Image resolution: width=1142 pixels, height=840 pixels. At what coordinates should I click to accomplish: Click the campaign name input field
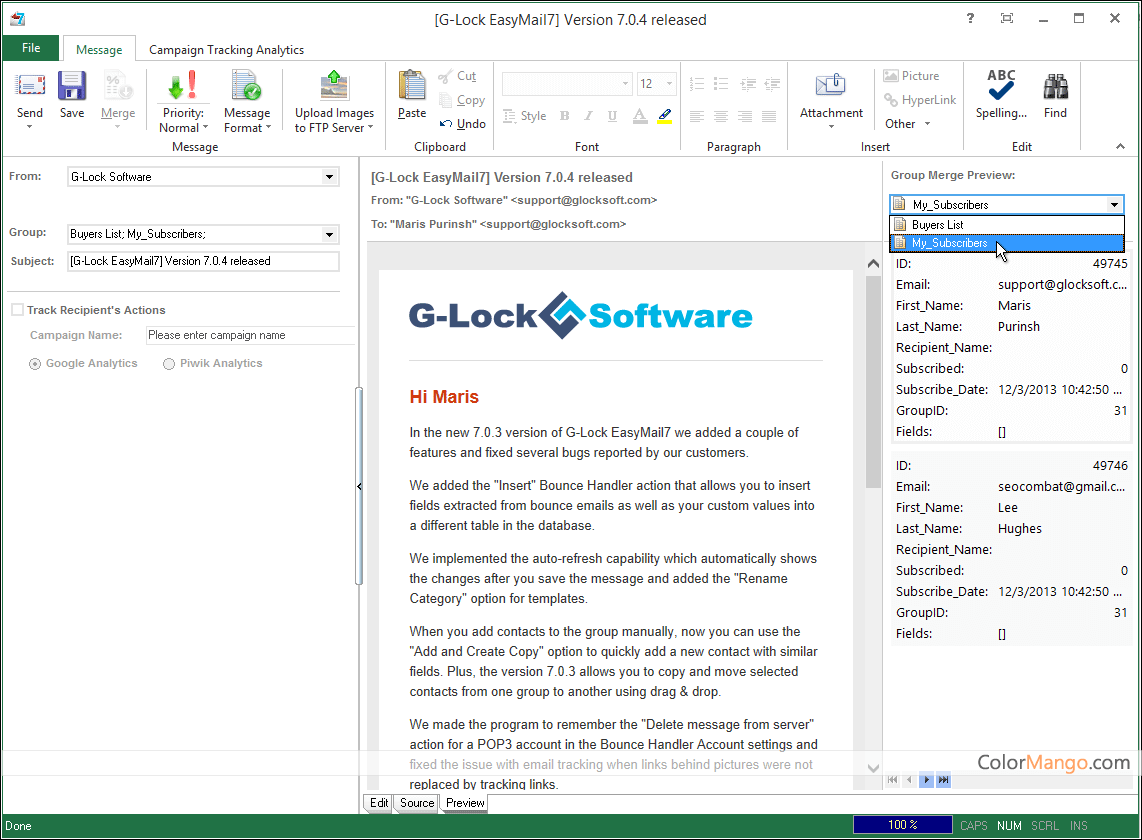coord(250,336)
